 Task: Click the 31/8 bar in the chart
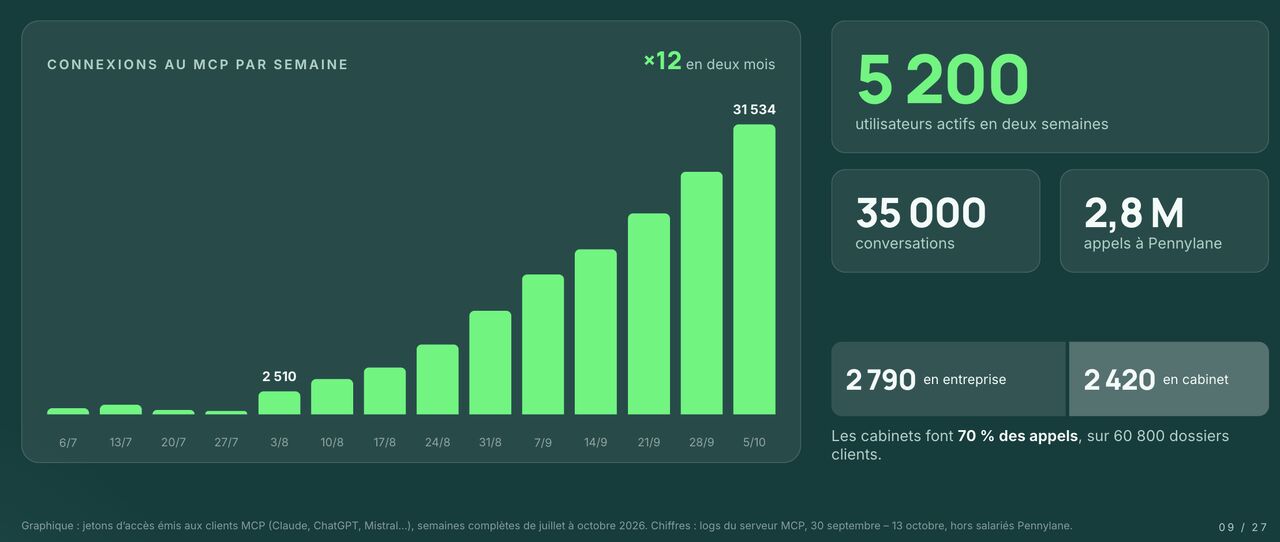click(490, 363)
